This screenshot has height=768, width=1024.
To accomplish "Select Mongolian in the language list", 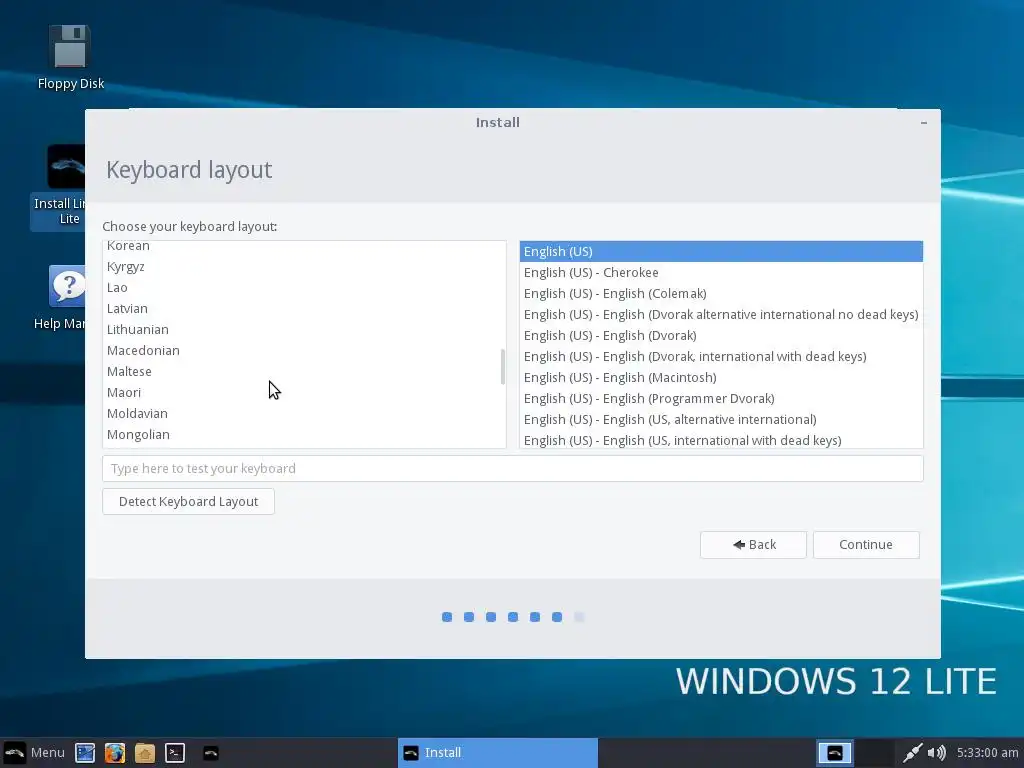I will [x=304, y=434].
